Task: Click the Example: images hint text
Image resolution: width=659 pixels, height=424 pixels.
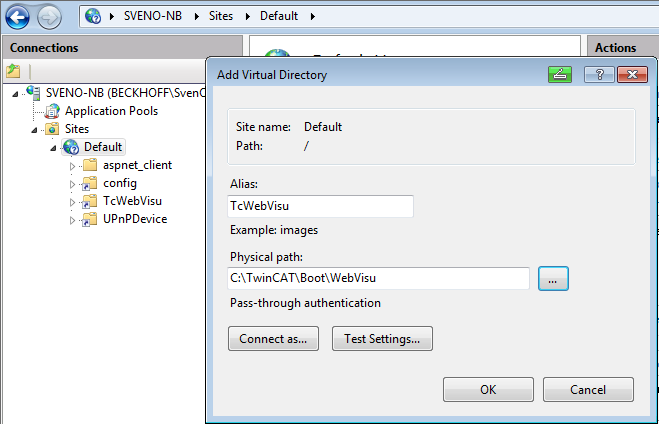Action: click(x=274, y=230)
